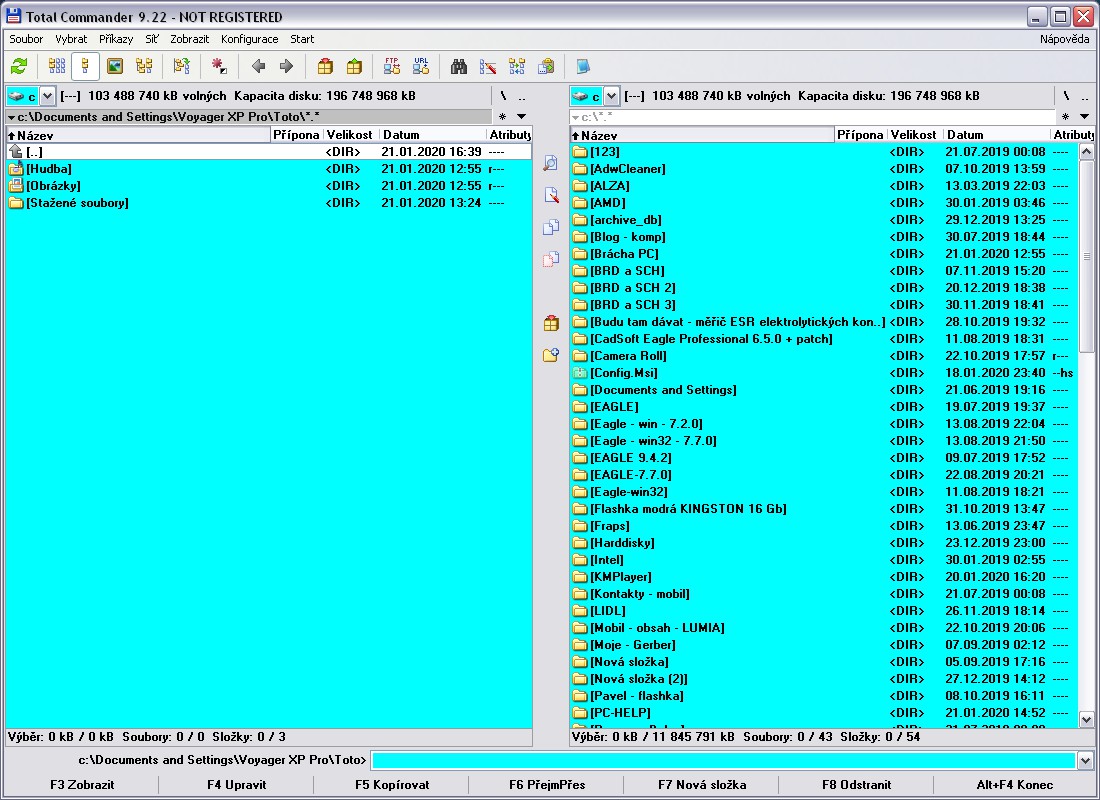This screenshot has width=1100, height=800.
Task: Switch to thumbnail view using the picture icon
Action: click(115, 66)
